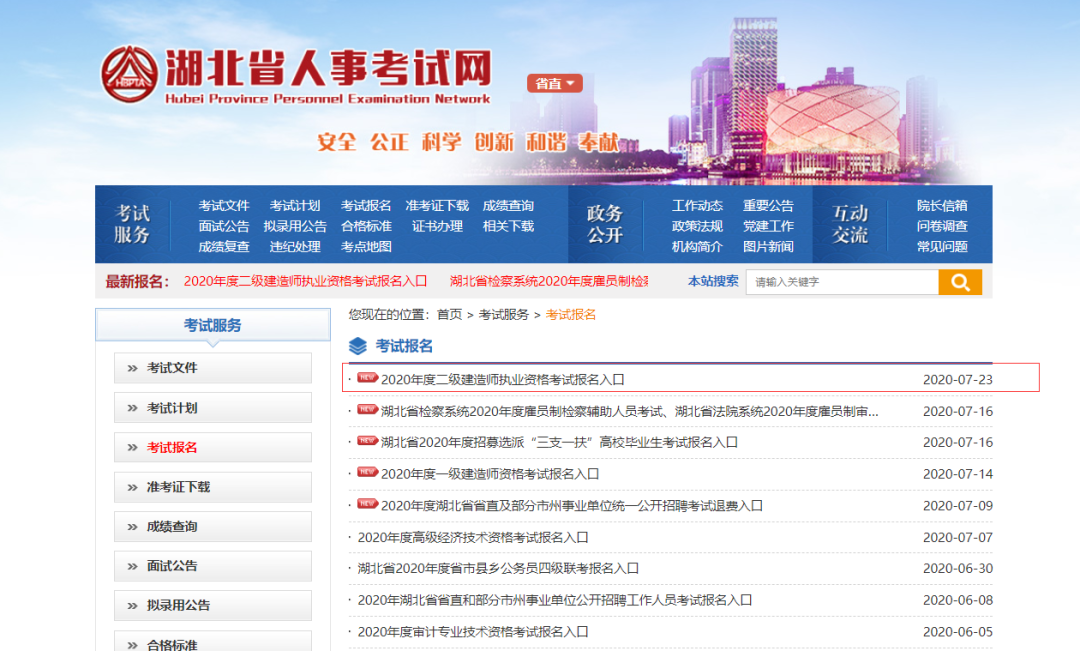Image resolution: width=1080 pixels, height=651 pixels.
Task: Click the NEW badge on 一级建造师 row
Action: coord(367,472)
